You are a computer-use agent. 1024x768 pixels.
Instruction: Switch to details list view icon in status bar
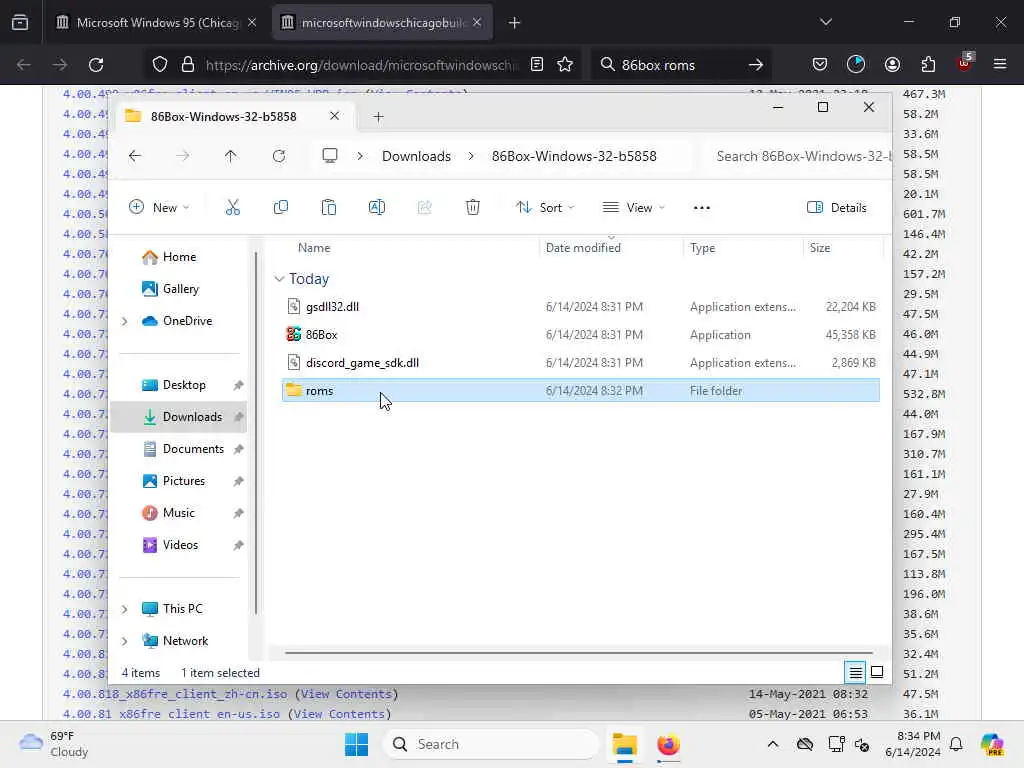855,672
